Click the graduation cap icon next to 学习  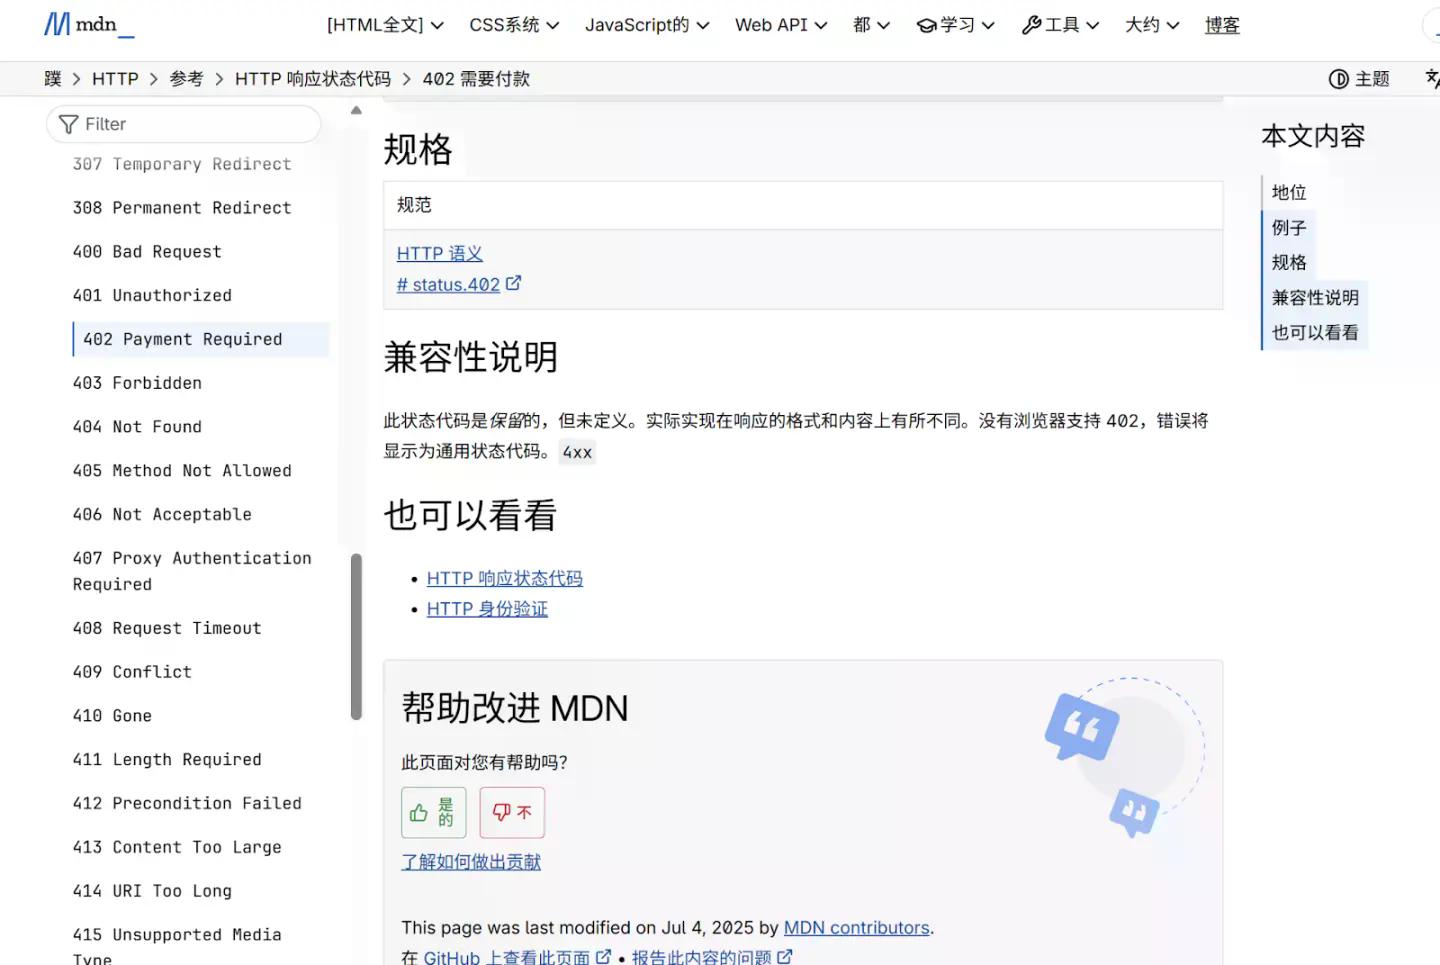pyautogui.click(x=924, y=25)
